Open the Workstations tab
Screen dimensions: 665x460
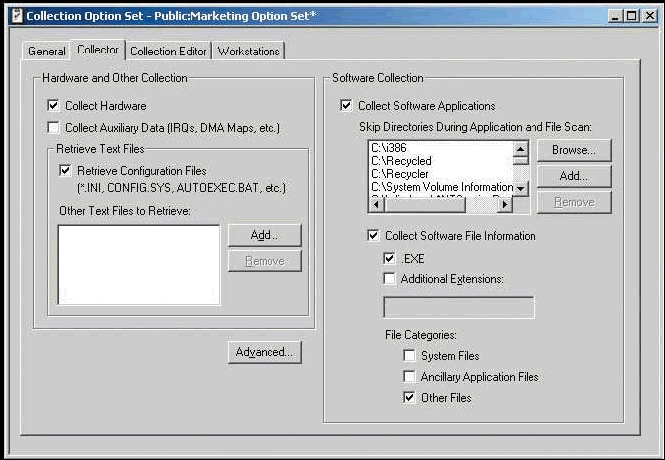click(x=249, y=51)
